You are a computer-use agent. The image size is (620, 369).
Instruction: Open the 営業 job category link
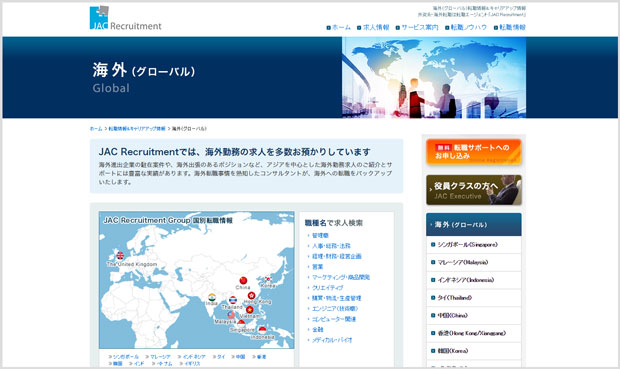[318, 267]
